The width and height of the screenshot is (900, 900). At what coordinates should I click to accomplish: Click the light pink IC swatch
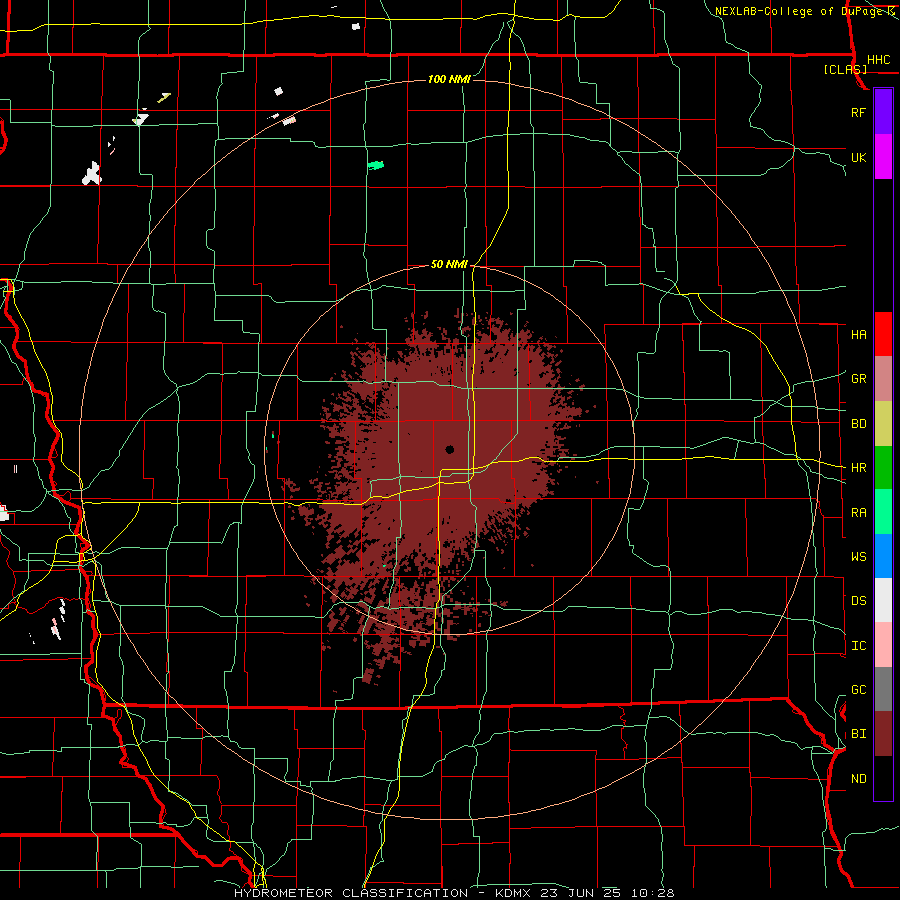pyautogui.click(x=883, y=645)
